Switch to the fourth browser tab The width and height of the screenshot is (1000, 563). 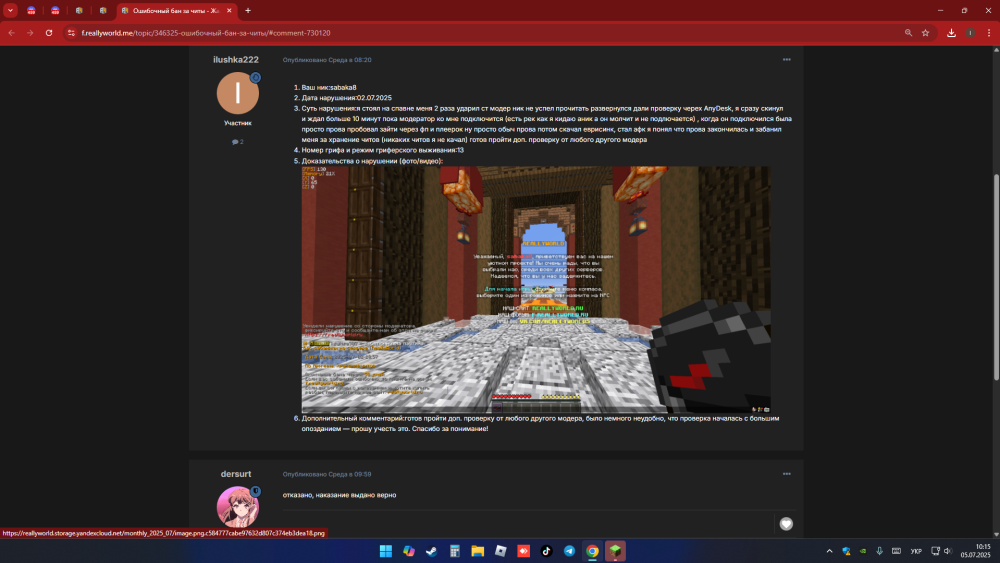(x=103, y=10)
